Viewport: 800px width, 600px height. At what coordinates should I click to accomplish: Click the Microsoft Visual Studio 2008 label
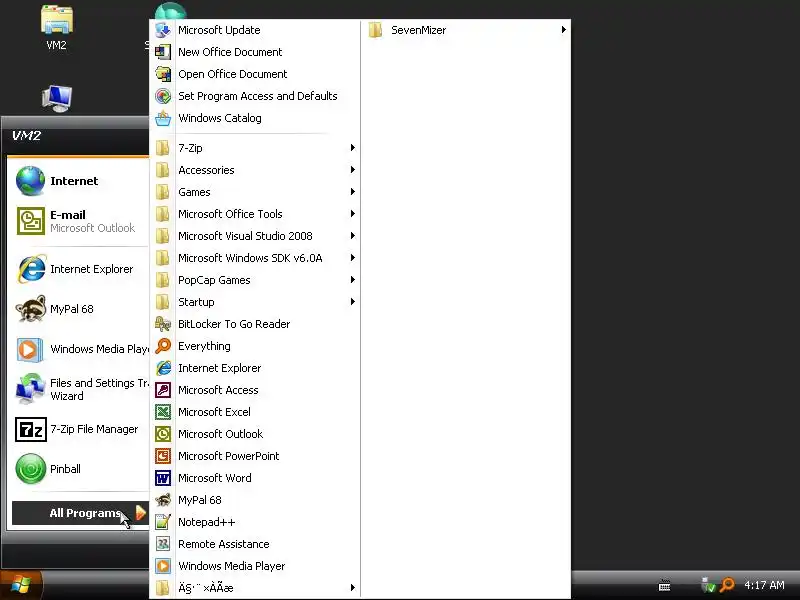[x=245, y=236]
